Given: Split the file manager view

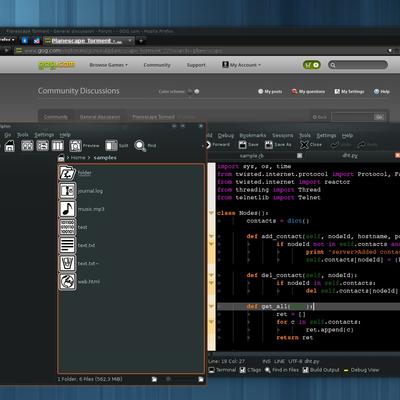Looking at the screenshot, I should pyautogui.click(x=117, y=146).
